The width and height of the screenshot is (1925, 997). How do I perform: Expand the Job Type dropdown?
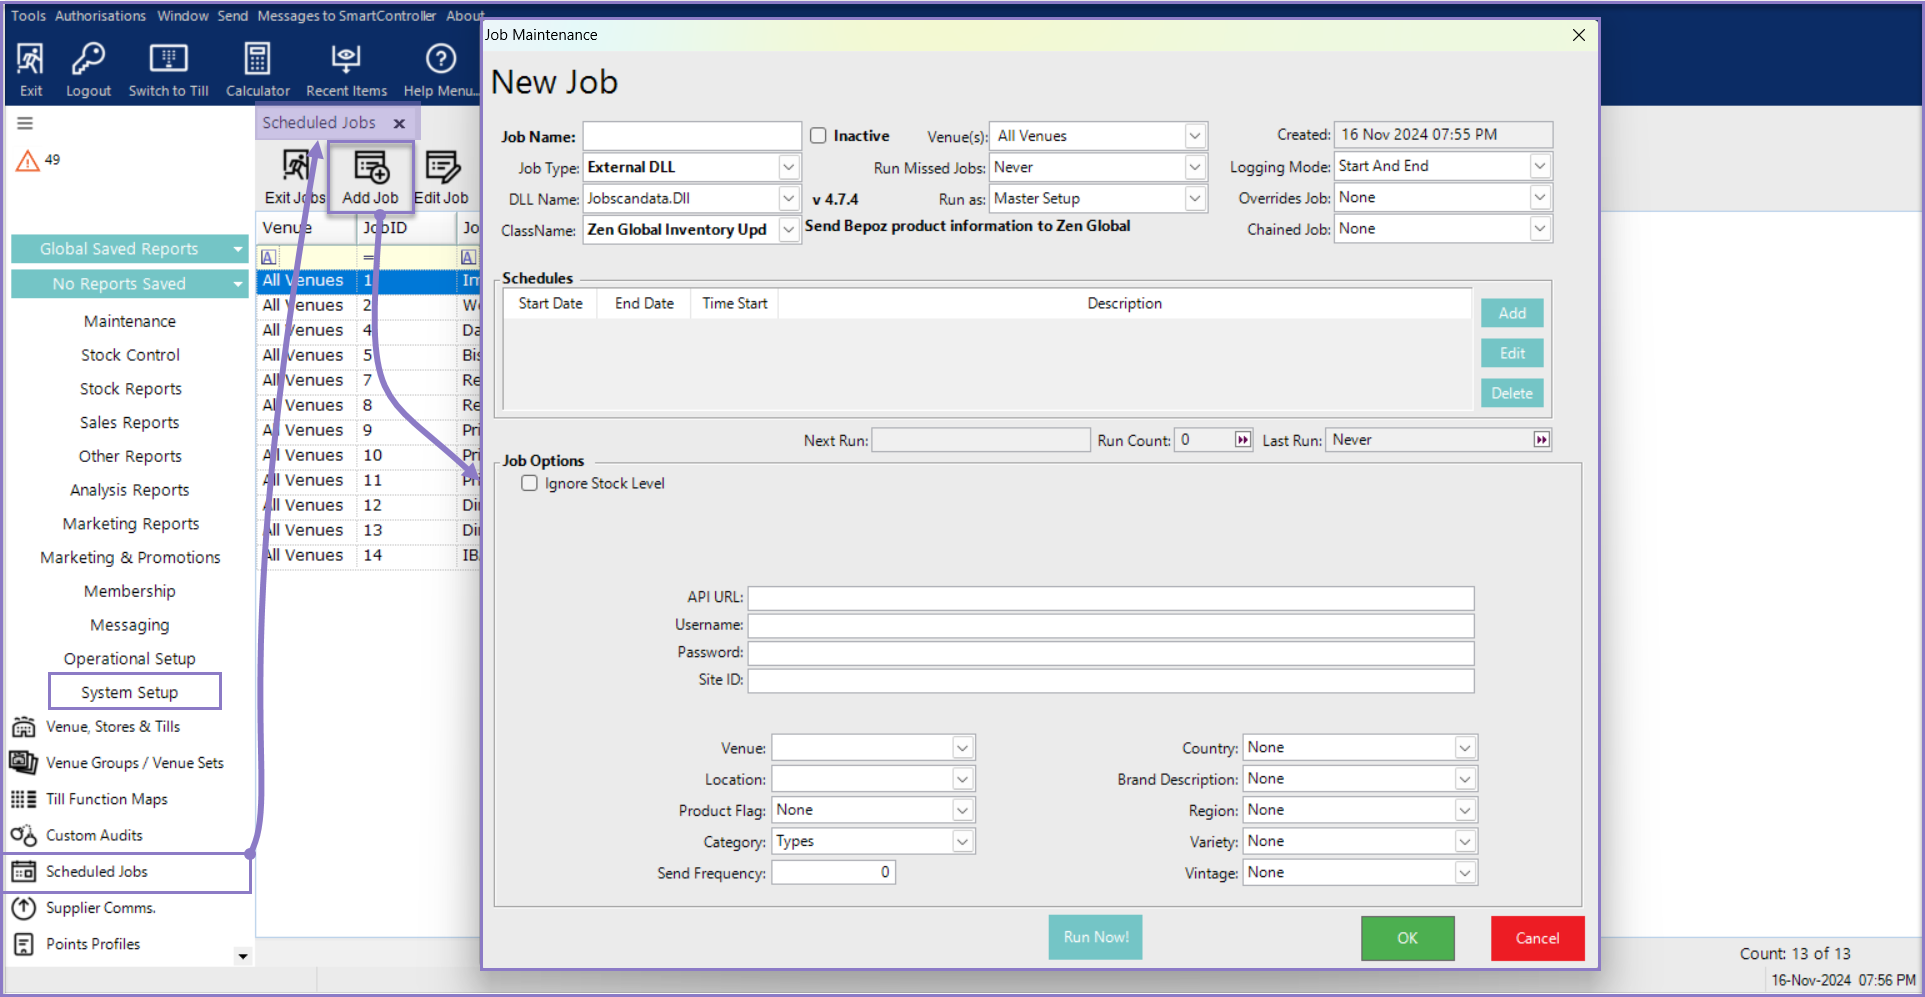(788, 167)
